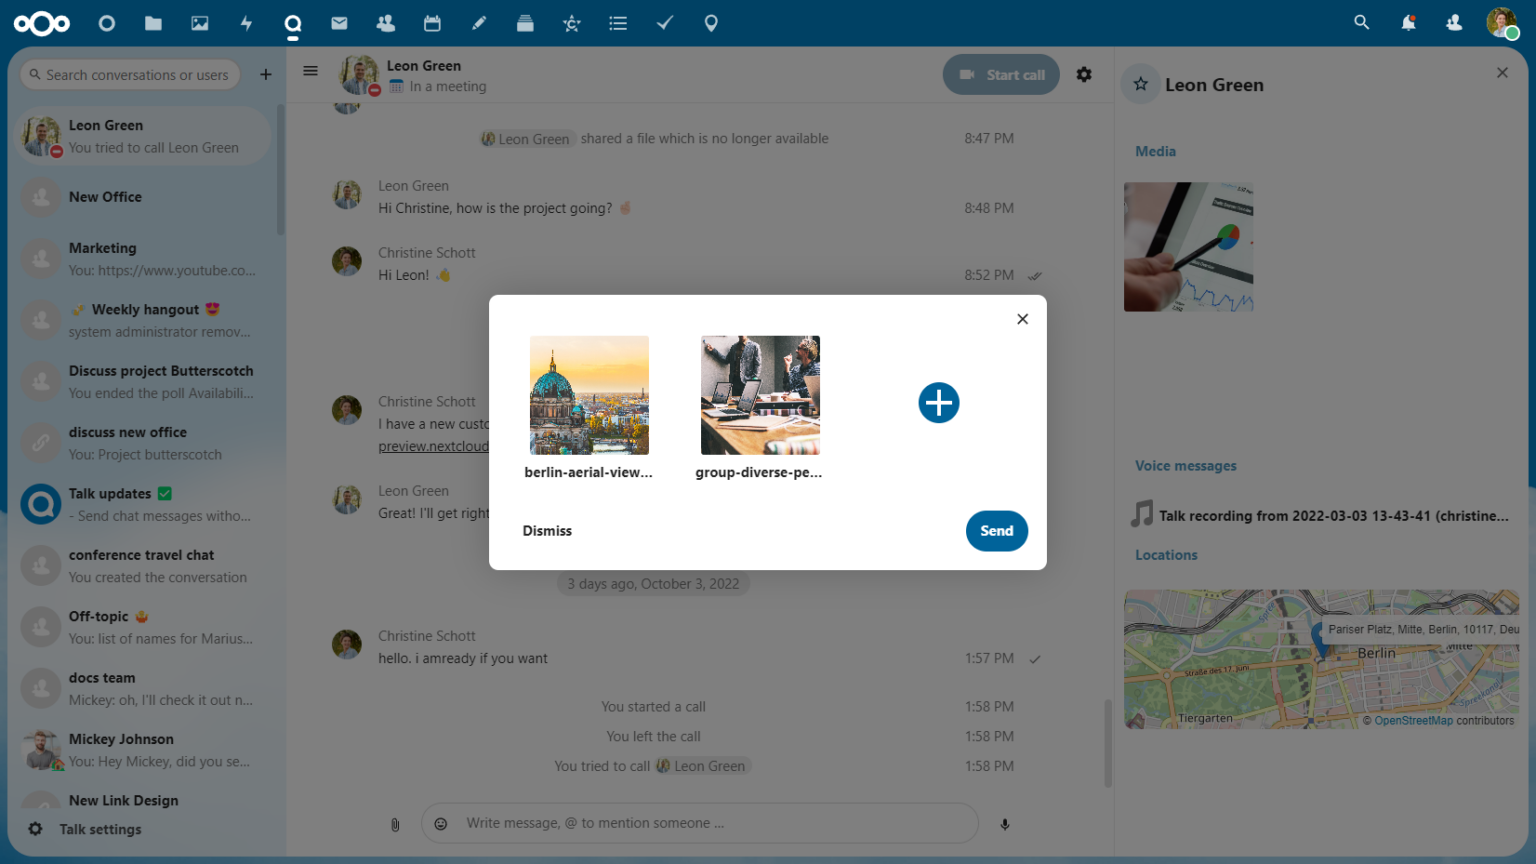Image resolution: width=1536 pixels, height=864 pixels.
Task: Open the Files app
Action: click(153, 23)
